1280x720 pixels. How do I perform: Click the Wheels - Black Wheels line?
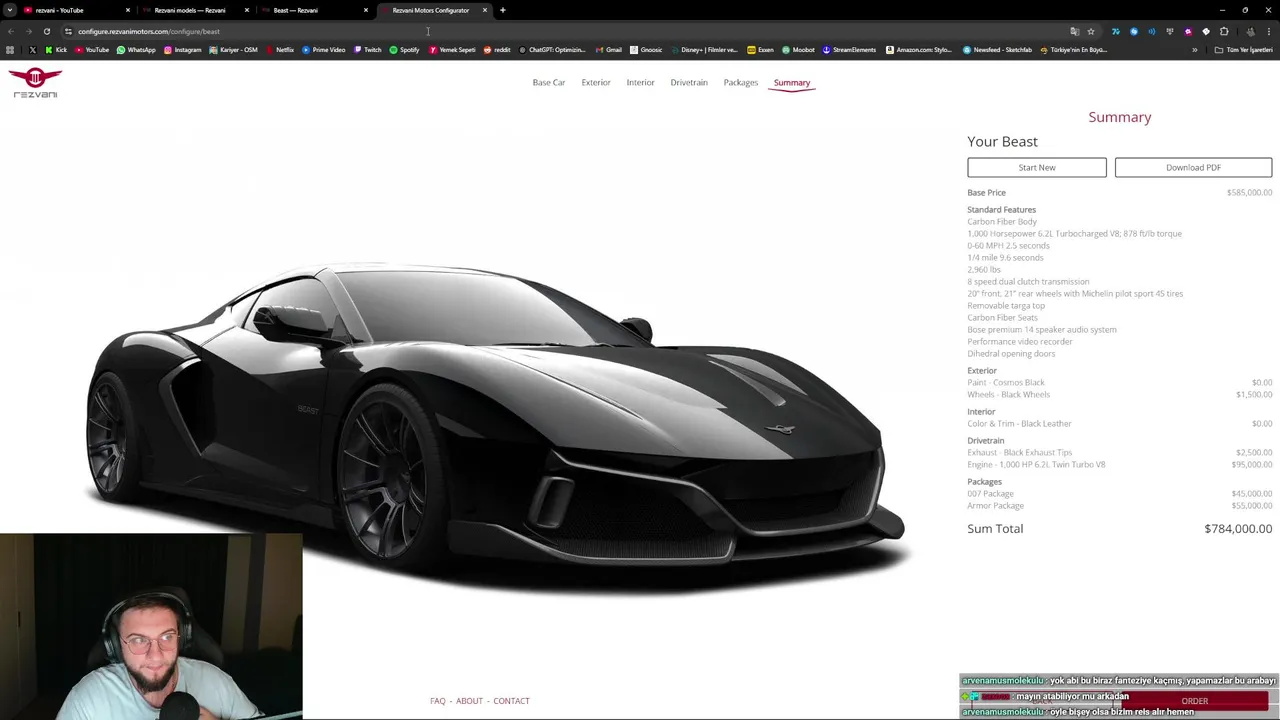pyautogui.click(x=1119, y=395)
